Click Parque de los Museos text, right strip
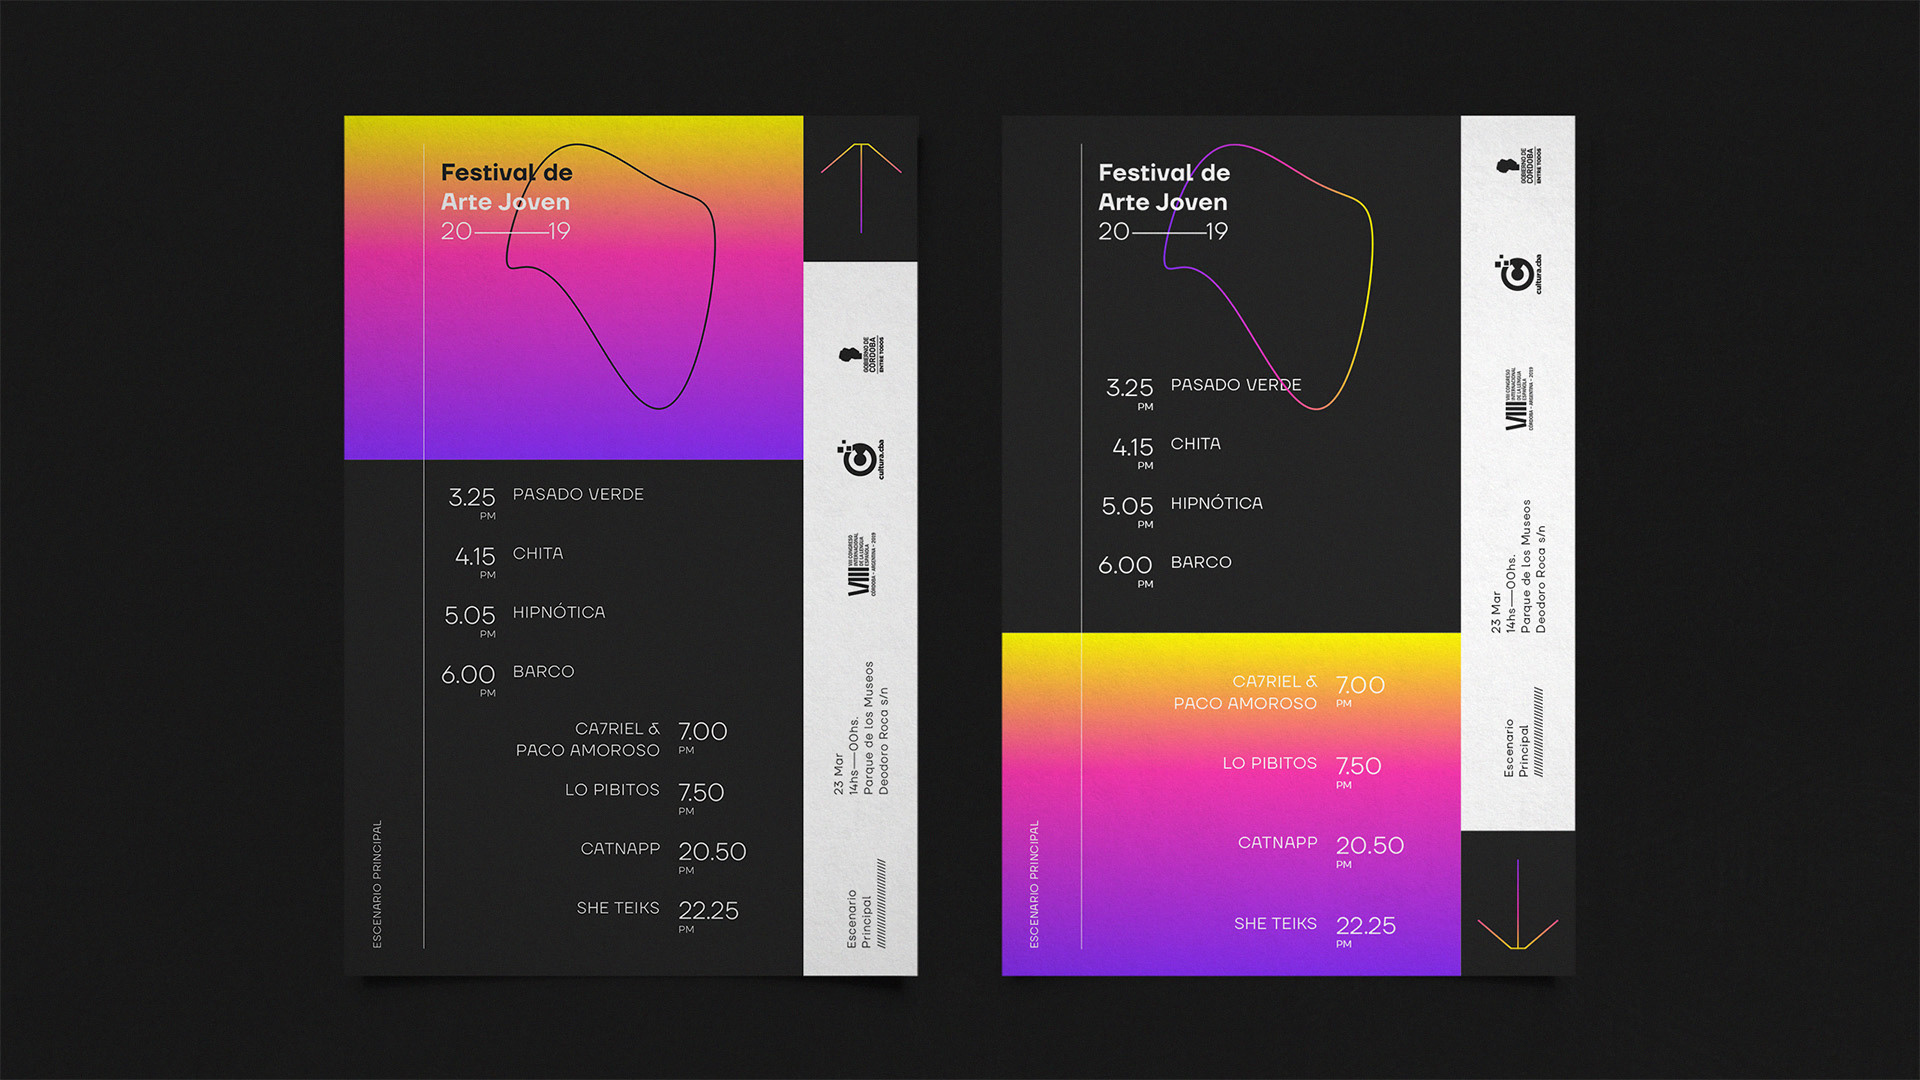 1525,565
